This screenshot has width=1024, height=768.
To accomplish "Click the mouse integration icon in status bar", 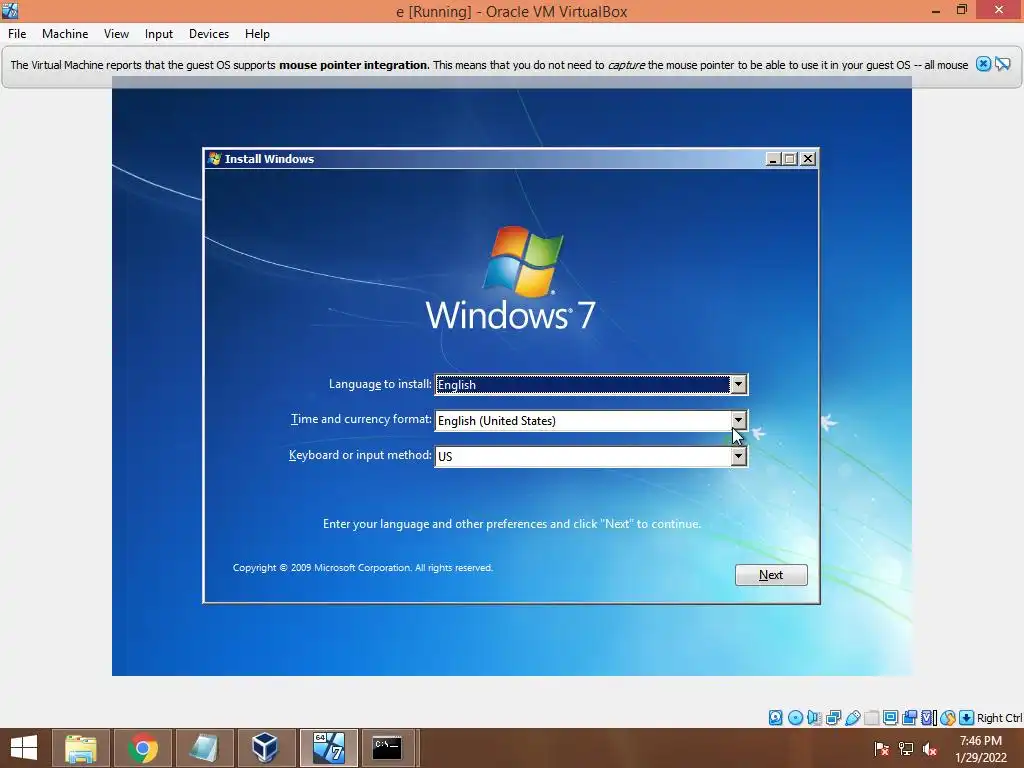I will click(x=948, y=718).
